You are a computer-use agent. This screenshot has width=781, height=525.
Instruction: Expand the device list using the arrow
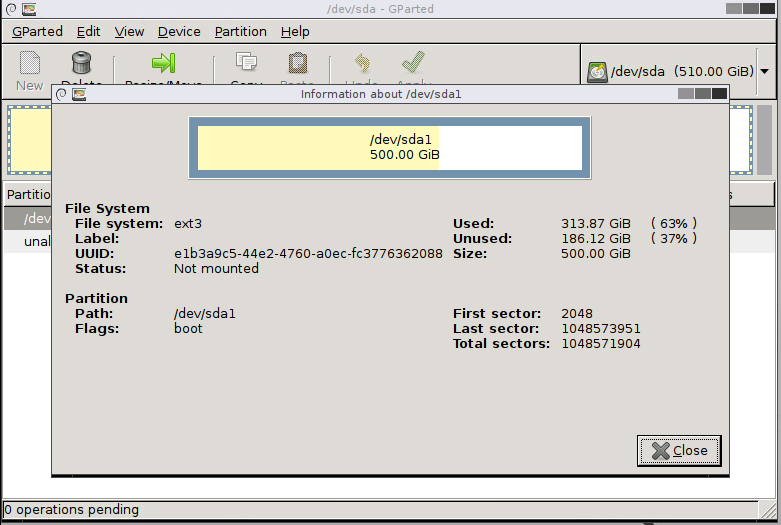click(x=765, y=72)
